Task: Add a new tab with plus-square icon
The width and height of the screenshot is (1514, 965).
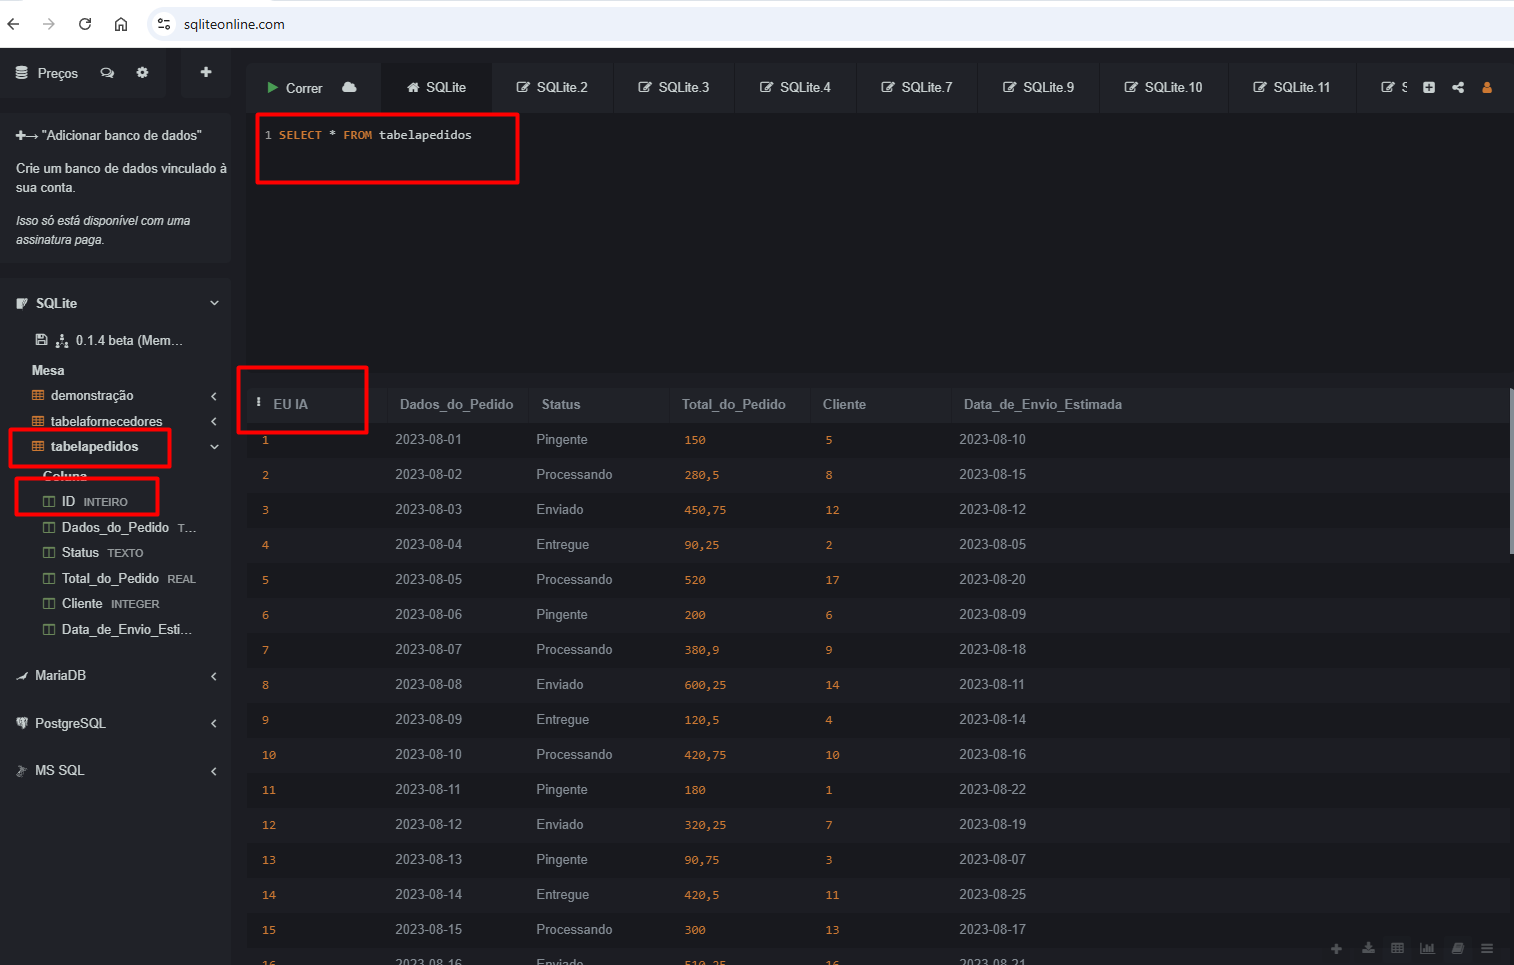Action: click(x=1429, y=88)
